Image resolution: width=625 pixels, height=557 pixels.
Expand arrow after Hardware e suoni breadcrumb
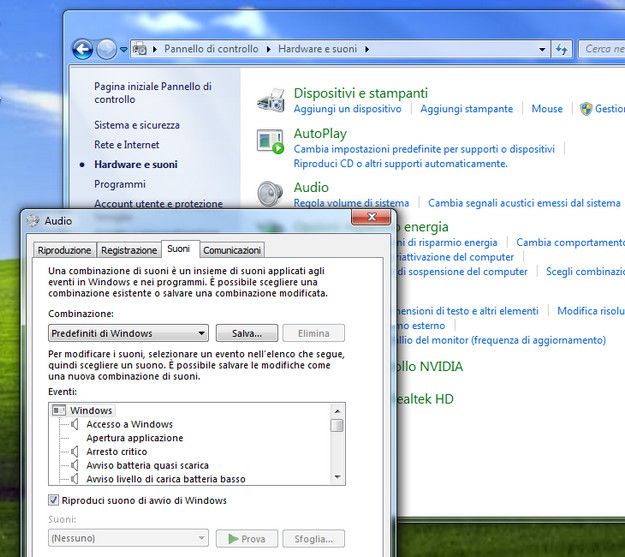pyautogui.click(x=367, y=49)
